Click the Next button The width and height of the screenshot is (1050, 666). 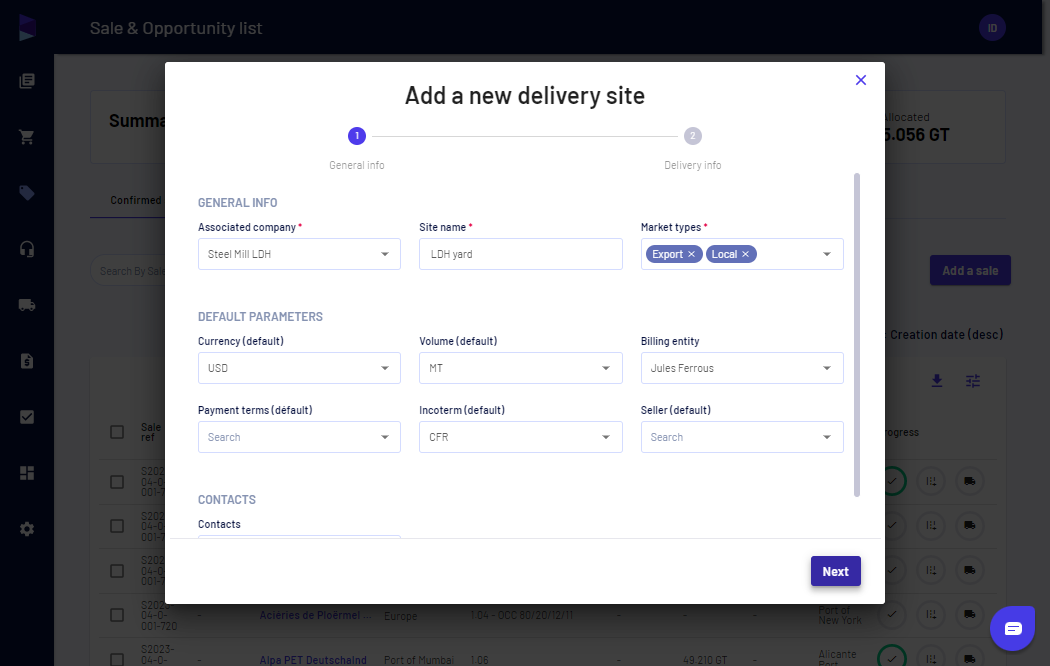836,571
